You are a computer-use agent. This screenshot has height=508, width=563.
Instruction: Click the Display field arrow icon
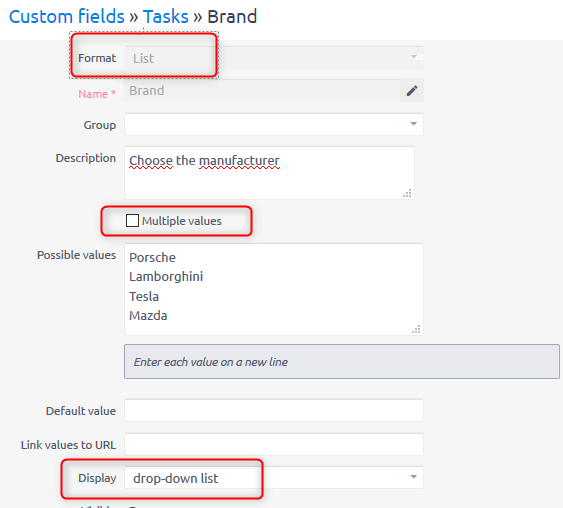[414, 477]
